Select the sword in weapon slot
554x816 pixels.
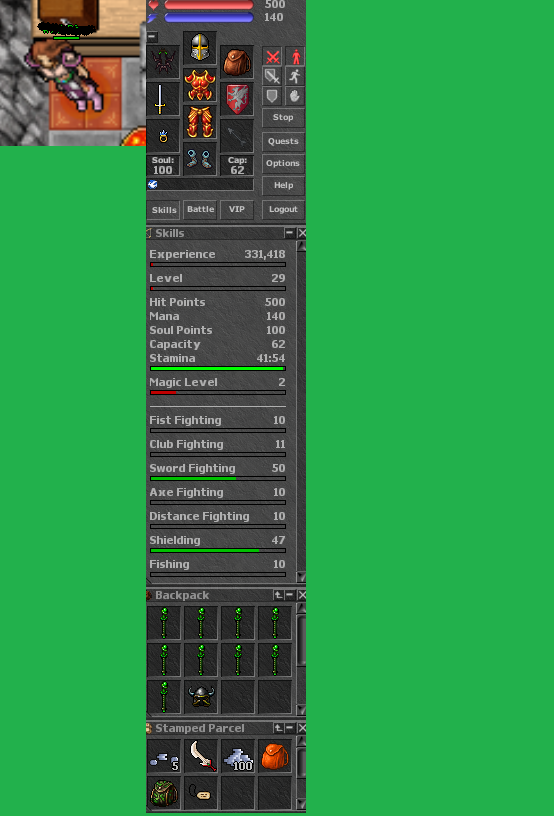point(163,99)
